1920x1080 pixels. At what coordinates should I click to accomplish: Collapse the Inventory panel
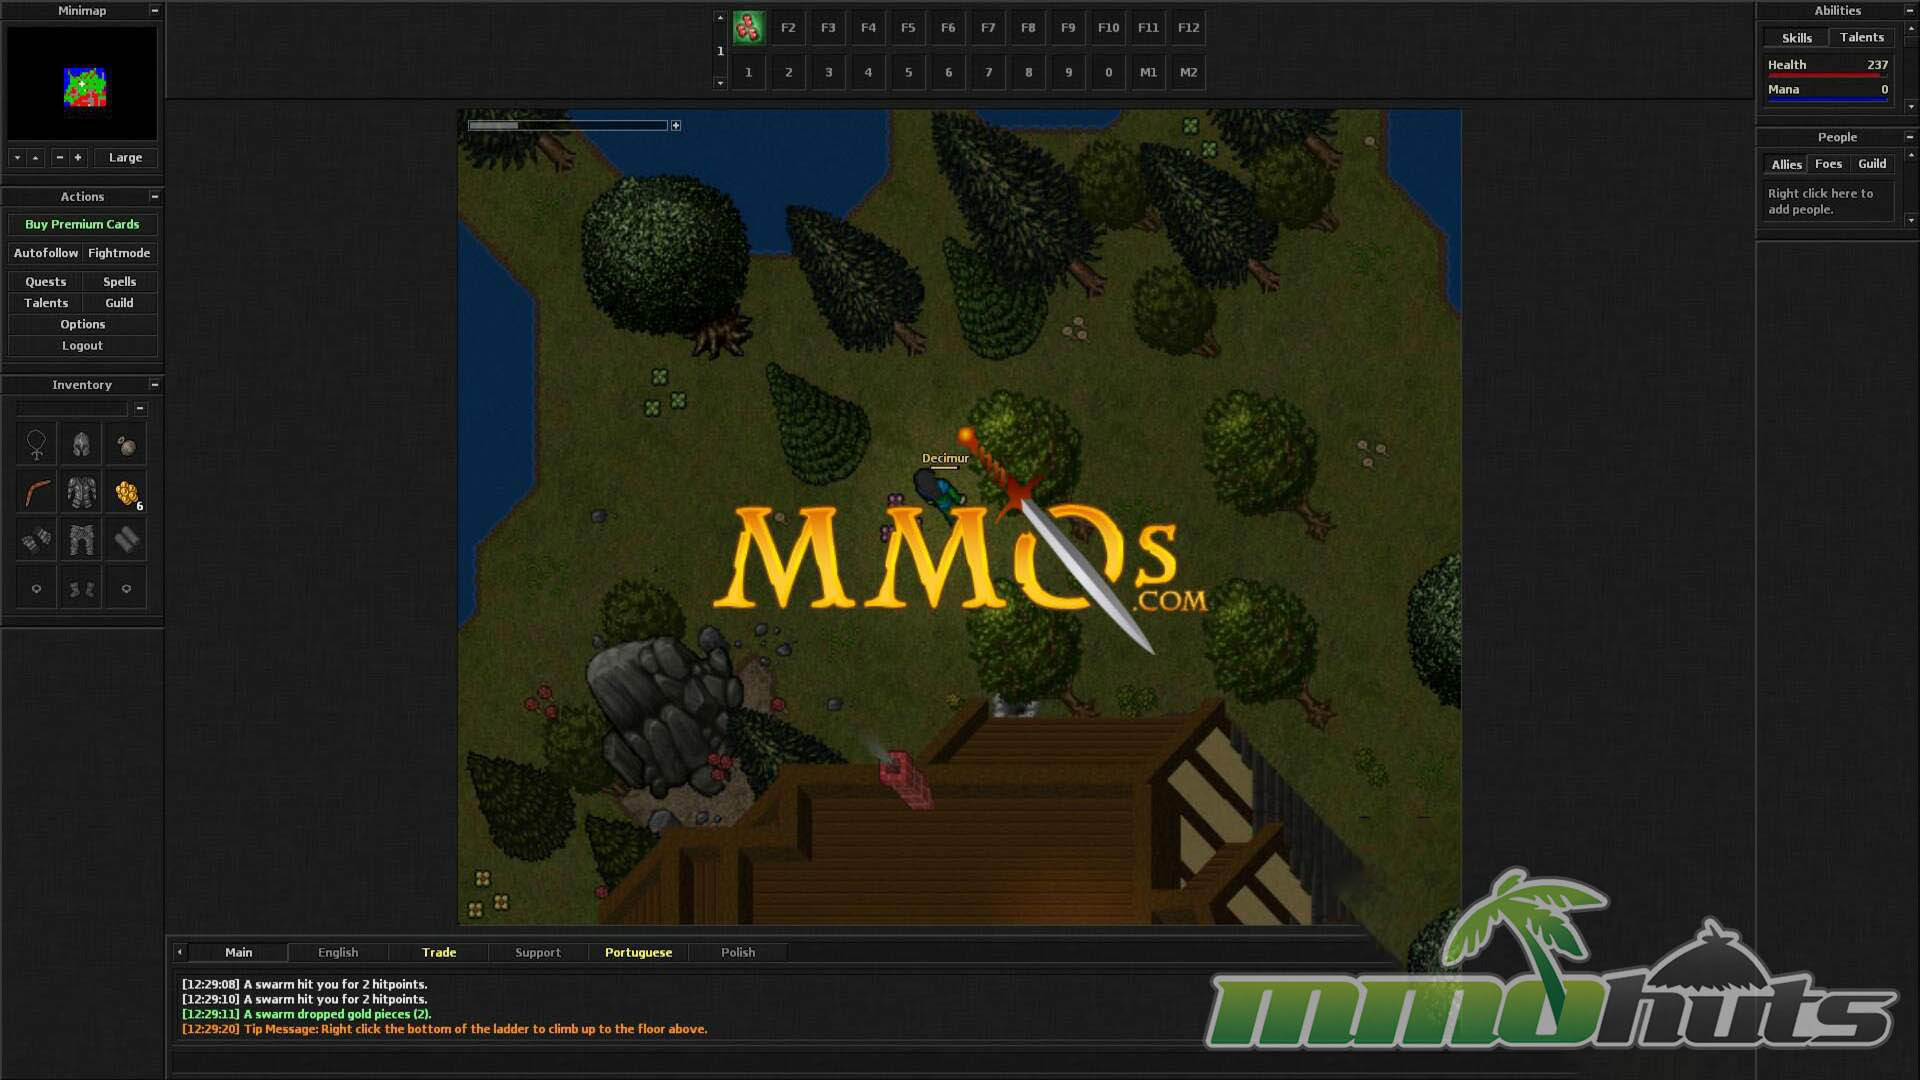[x=154, y=385]
